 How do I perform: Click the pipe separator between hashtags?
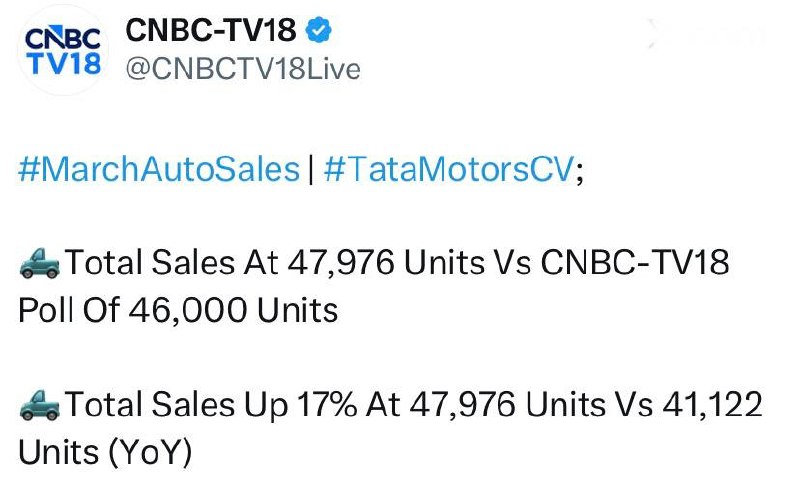312,171
